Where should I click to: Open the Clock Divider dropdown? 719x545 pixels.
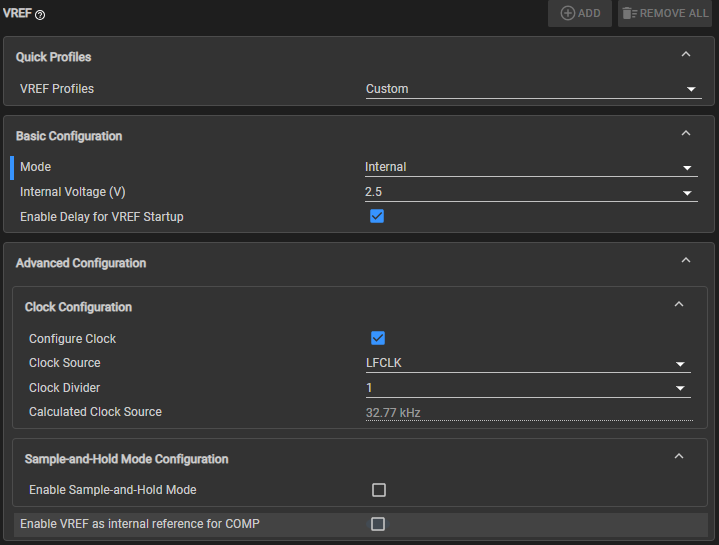tap(528, 388)
